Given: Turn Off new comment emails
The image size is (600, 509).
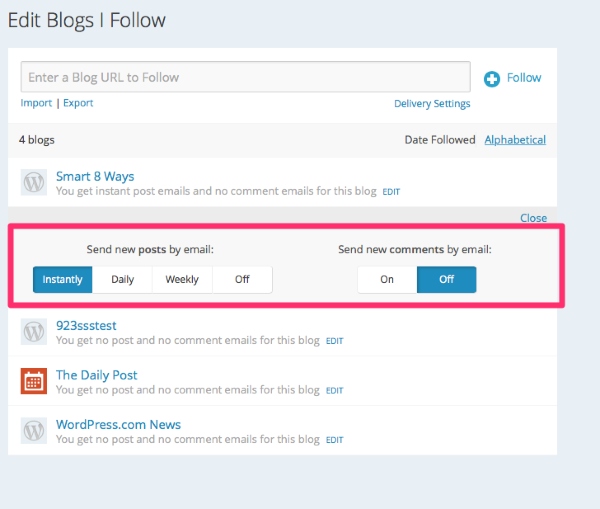Looking at the screenshot, I should [x=446, y=280].
